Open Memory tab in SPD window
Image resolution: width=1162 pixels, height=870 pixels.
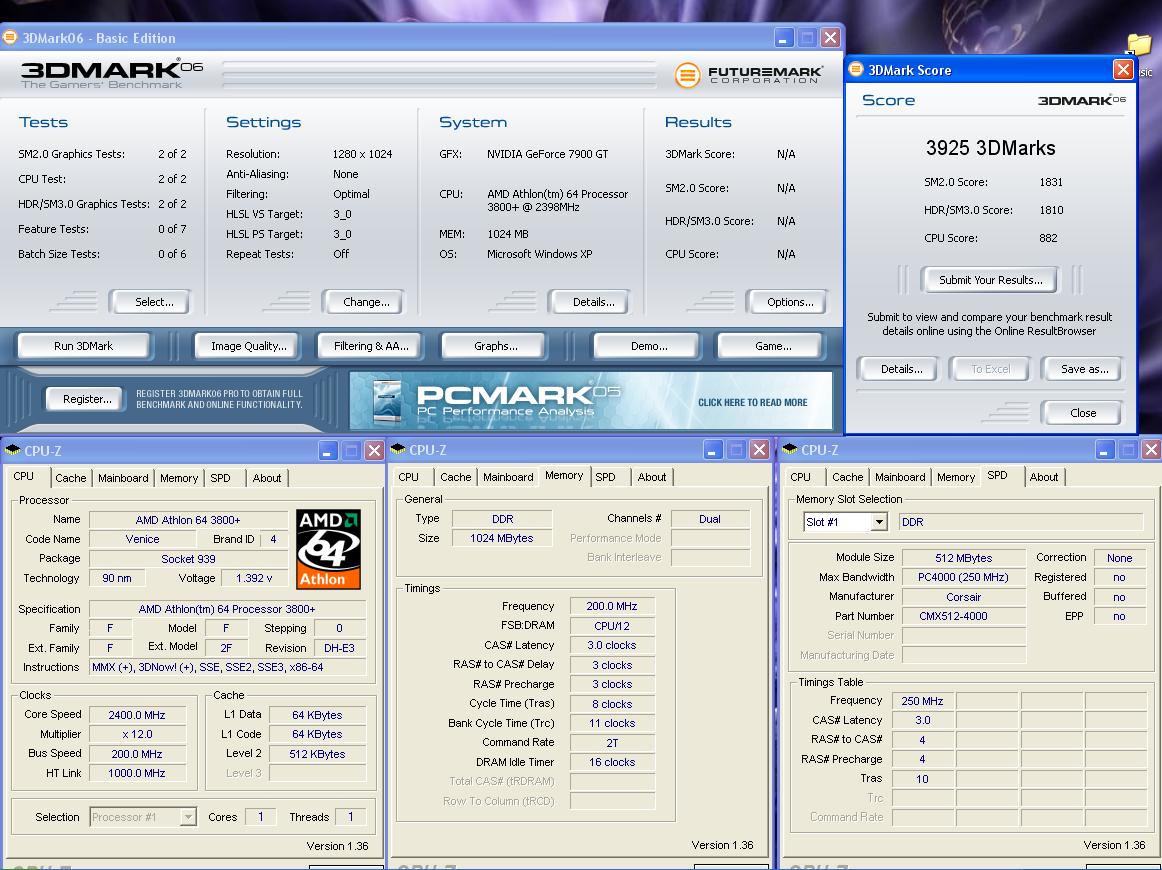coord(956,477)
